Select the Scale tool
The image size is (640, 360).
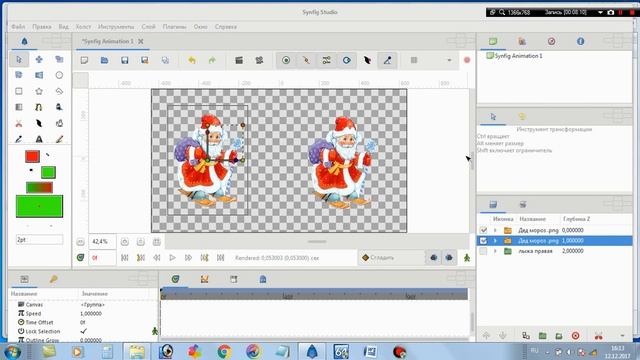[59, 60]
